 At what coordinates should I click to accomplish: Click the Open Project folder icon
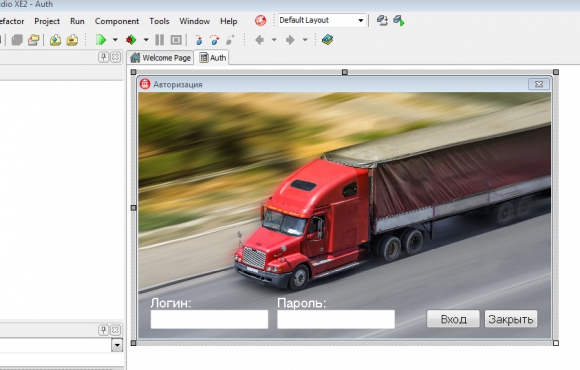pos(34,40)
